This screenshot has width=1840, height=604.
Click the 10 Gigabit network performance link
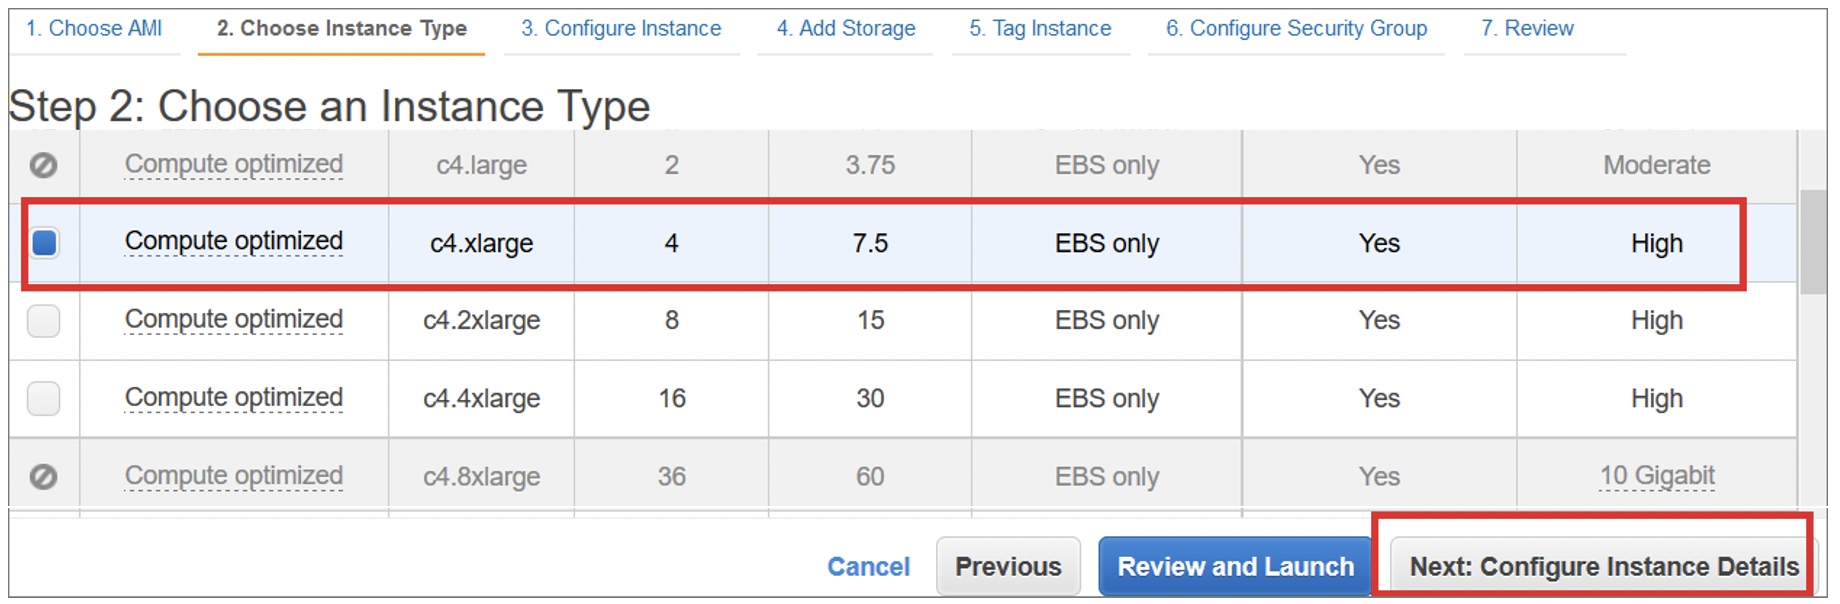(x=1656, y=476)
